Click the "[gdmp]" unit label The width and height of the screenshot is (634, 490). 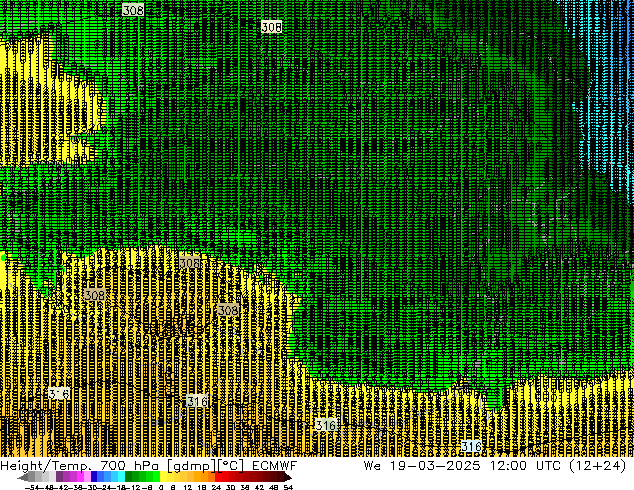pos(191,466)
